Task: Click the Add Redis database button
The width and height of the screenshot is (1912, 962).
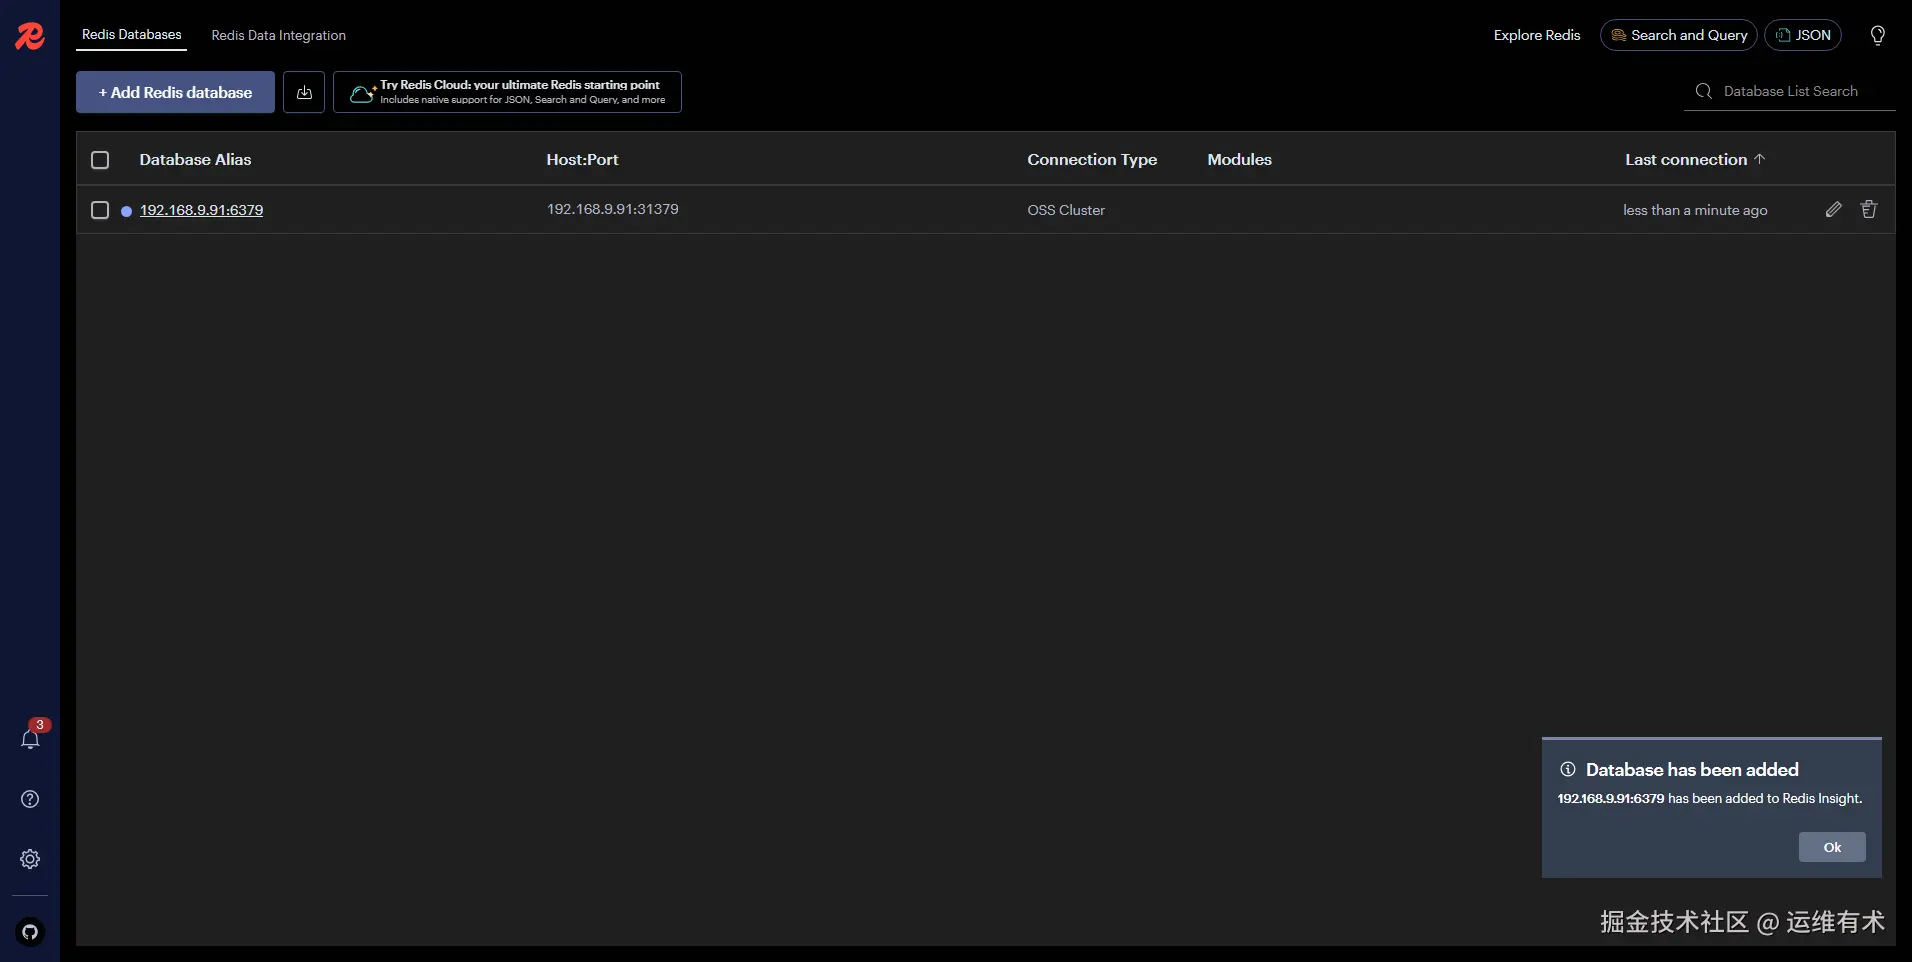Action: pyautogui.click(x=174, y=91)
